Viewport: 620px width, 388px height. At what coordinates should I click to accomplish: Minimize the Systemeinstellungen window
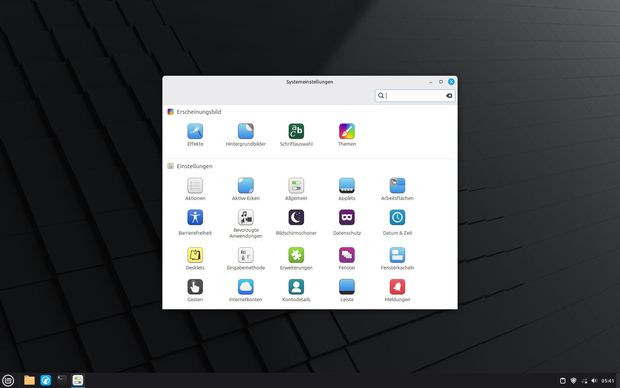point(431,82)
